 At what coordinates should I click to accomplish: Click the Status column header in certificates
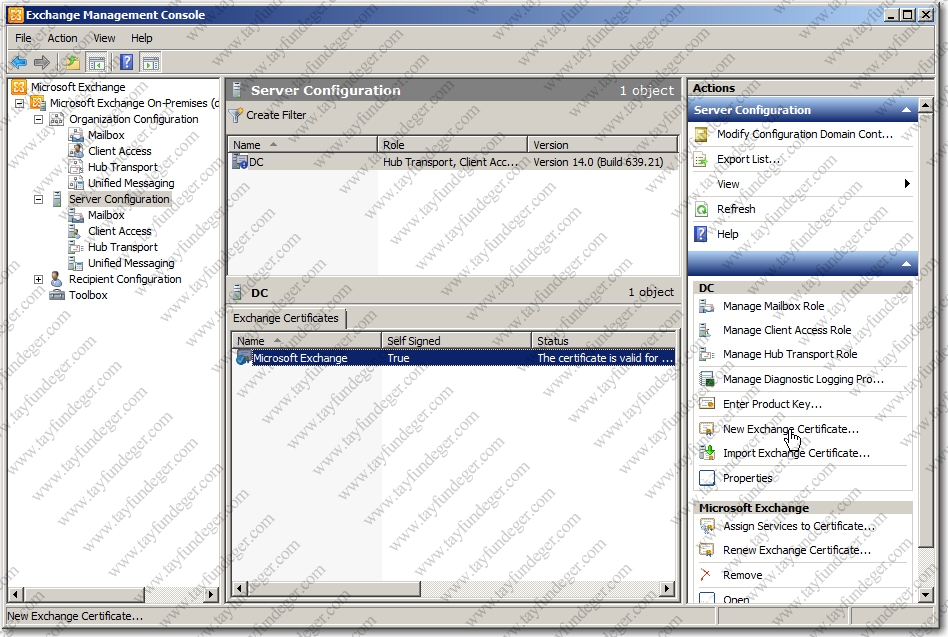coord(603,341)
